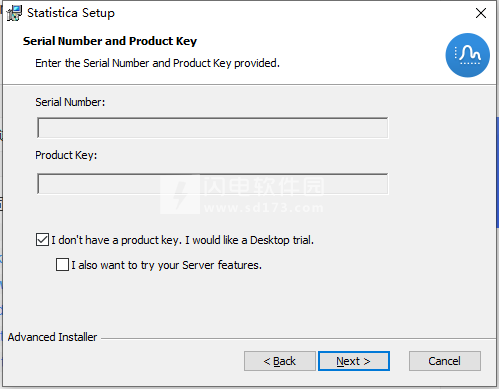
Task: Uncheck the Desktop trial checkbox
Action: click(42, 240)
